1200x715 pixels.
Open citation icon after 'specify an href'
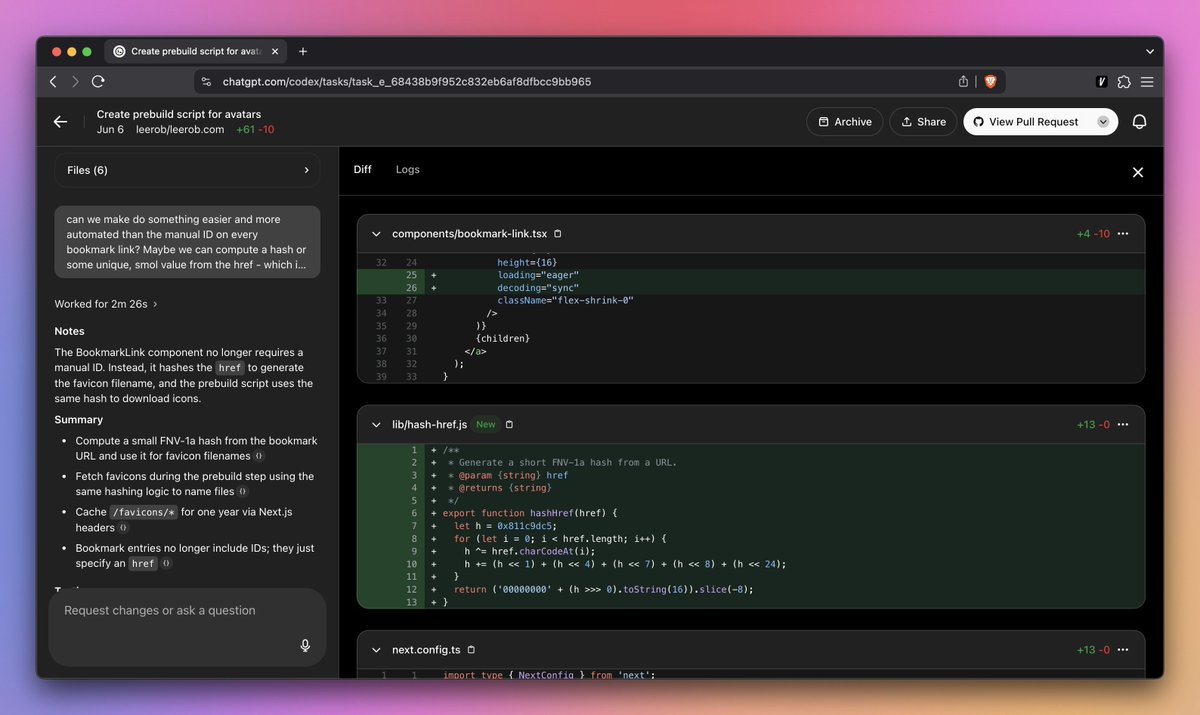[x=165, y=564]
